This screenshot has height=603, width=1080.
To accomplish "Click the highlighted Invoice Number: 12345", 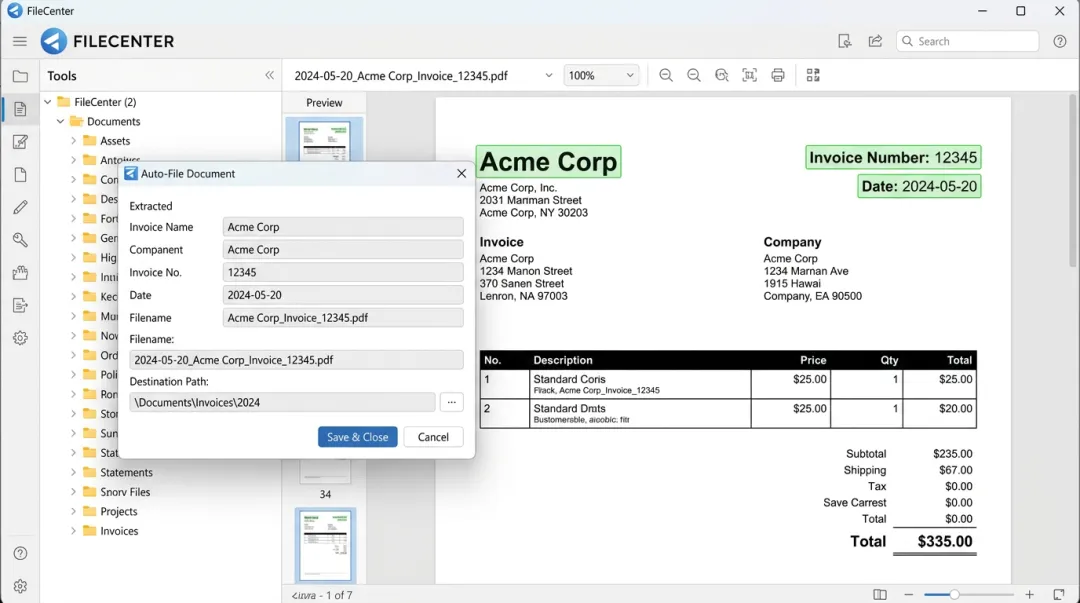I will tap(893, 157).
